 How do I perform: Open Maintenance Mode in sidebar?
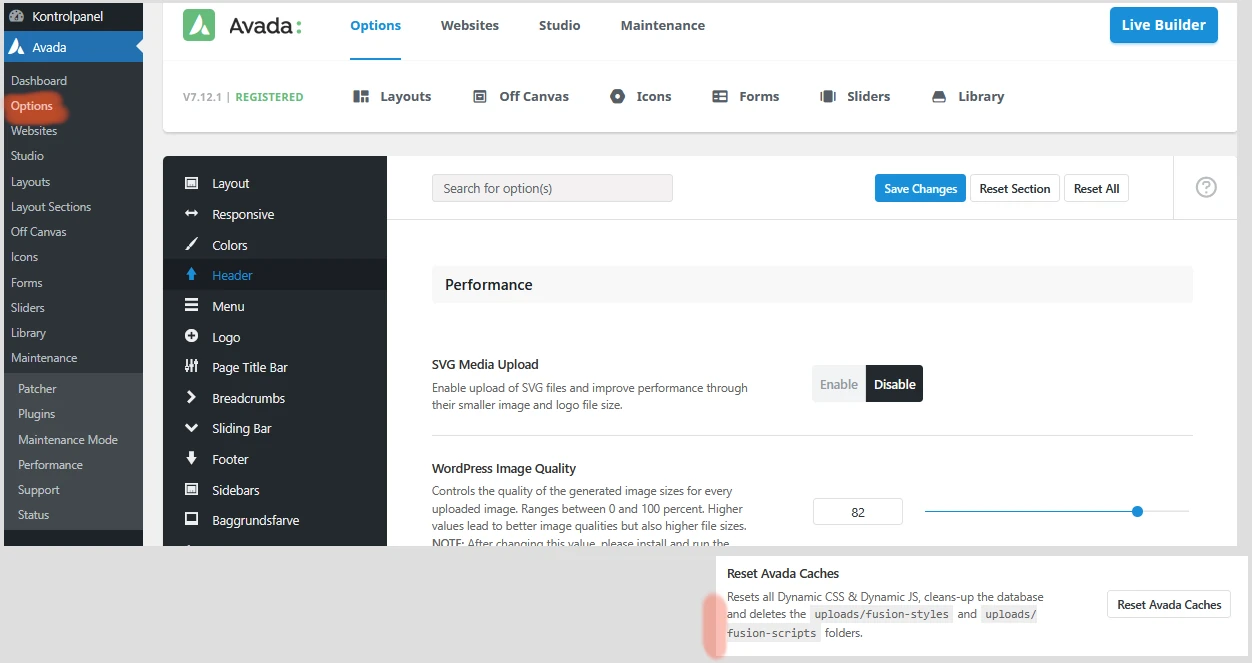point(68,439)
